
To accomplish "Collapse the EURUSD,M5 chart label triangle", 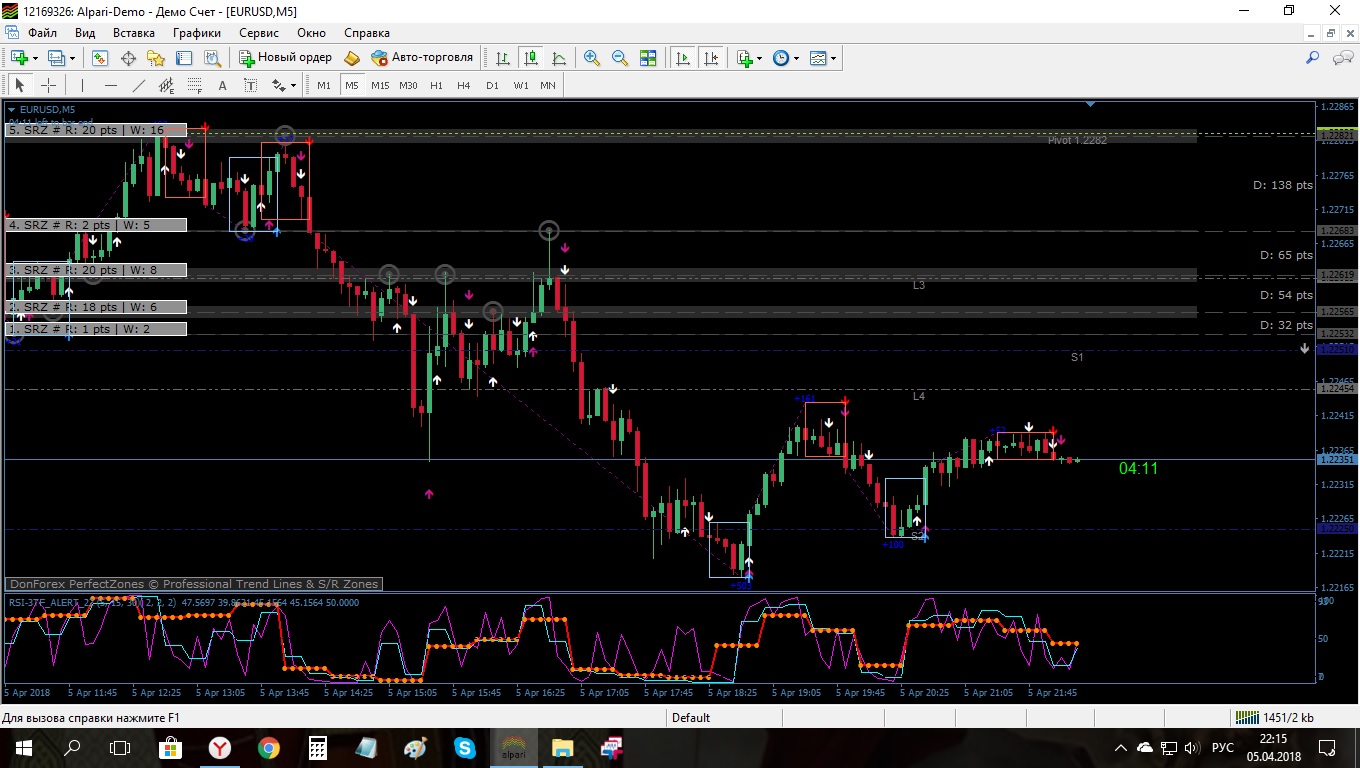I will pos(11,109).
